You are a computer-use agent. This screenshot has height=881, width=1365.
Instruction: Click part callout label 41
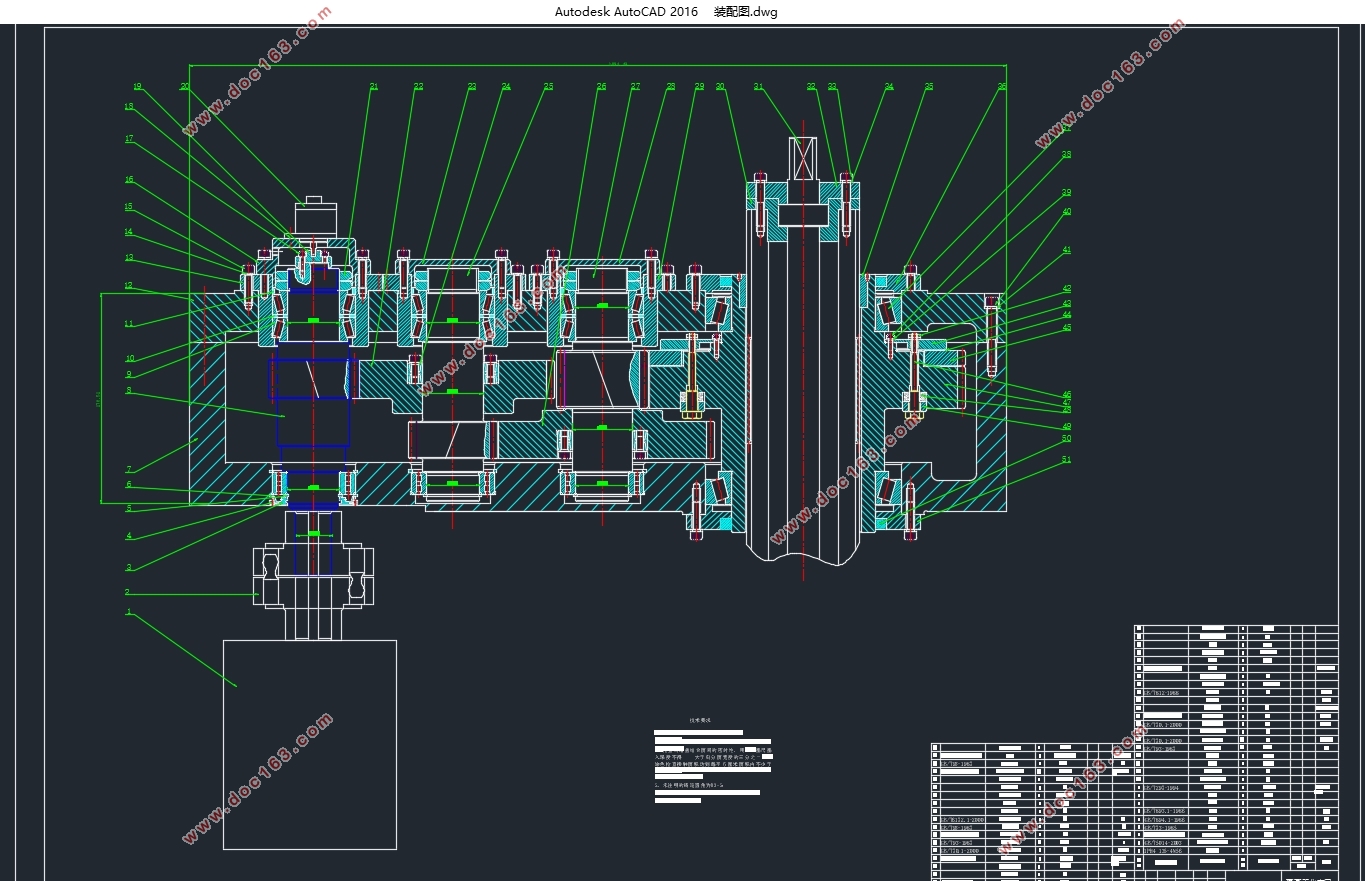point(1067,250)
